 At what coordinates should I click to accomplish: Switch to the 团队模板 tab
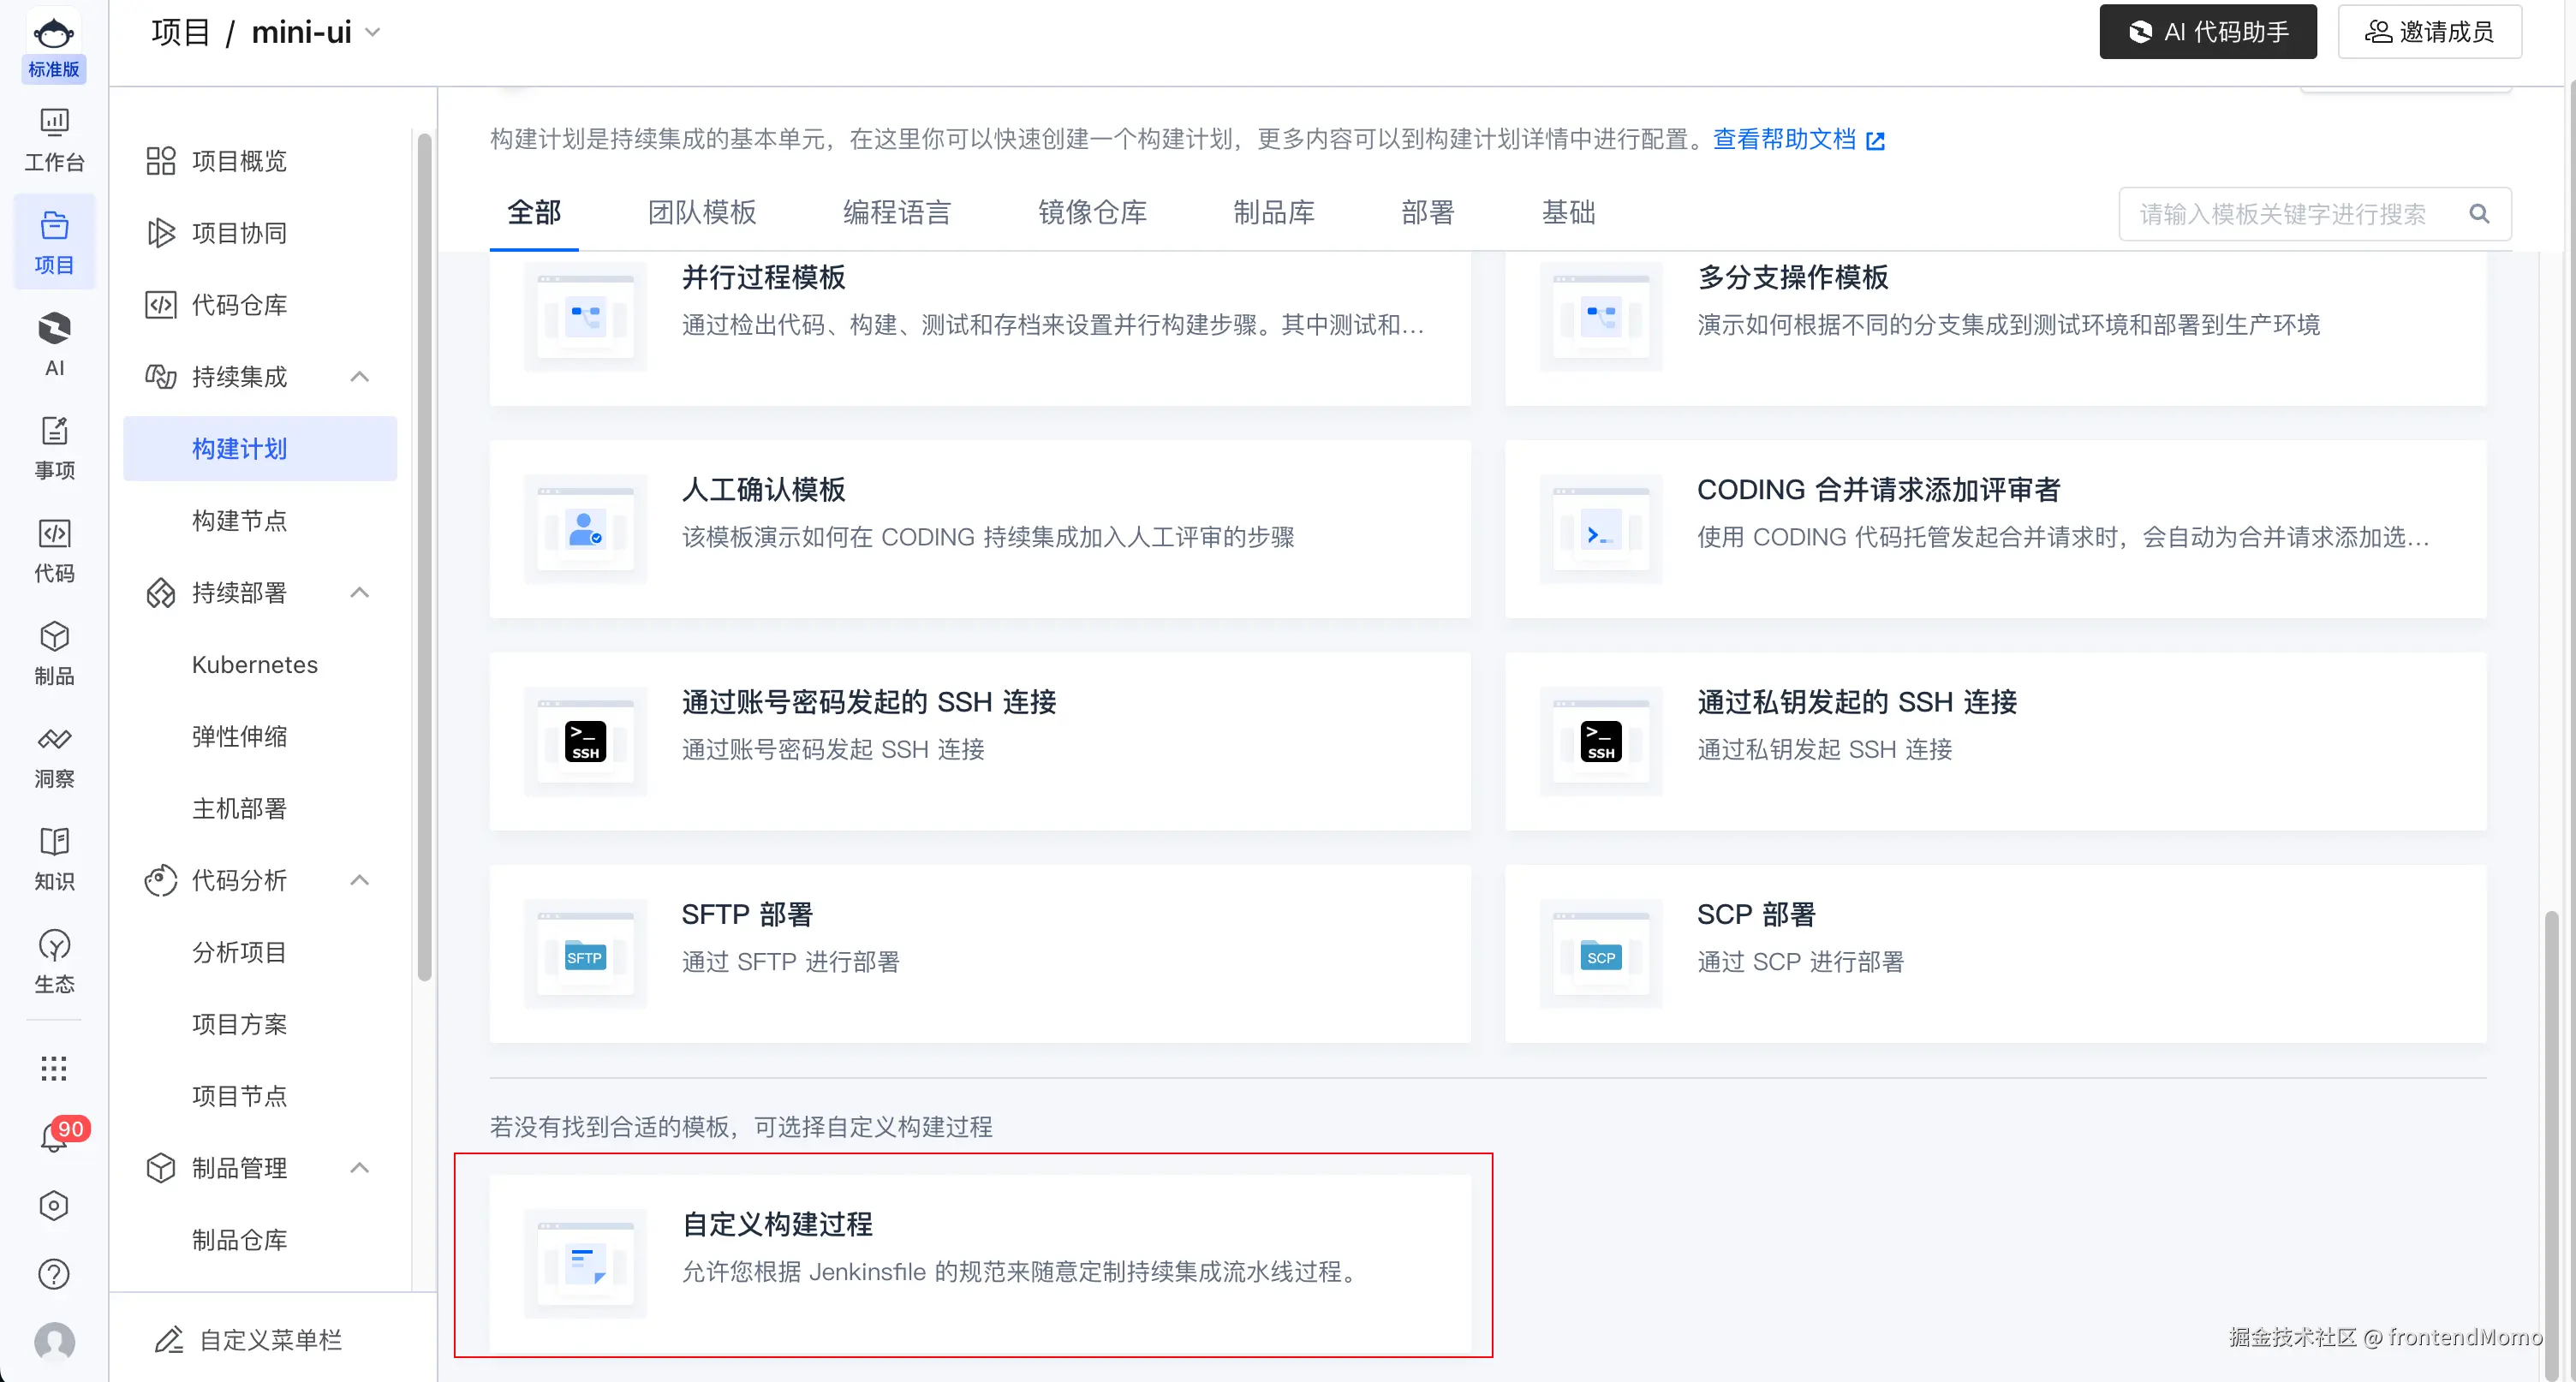point(701,212)
